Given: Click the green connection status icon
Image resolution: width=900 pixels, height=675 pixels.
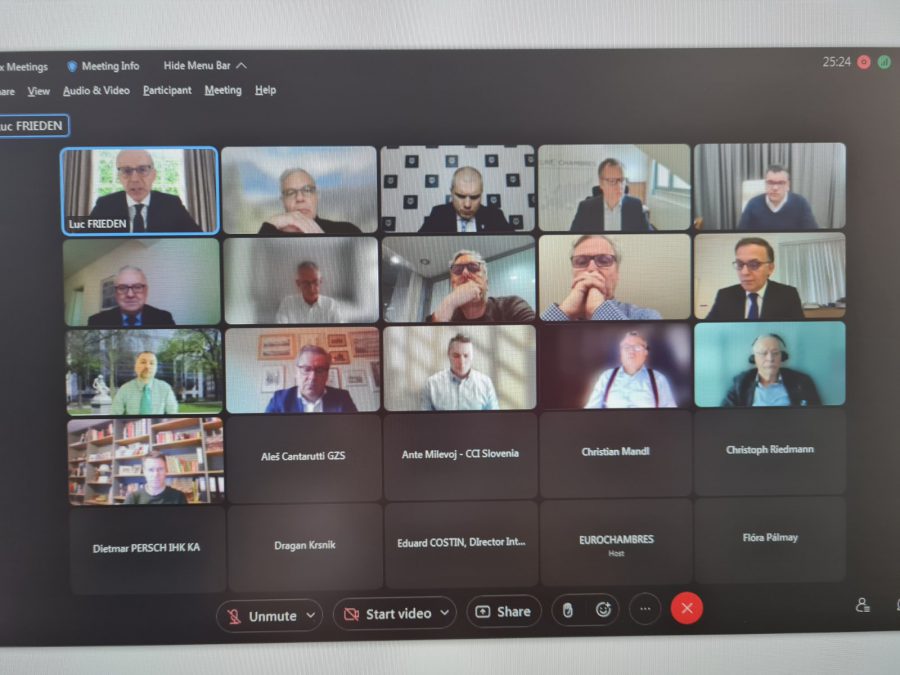Looking at the screenshot, I should 884,62.
